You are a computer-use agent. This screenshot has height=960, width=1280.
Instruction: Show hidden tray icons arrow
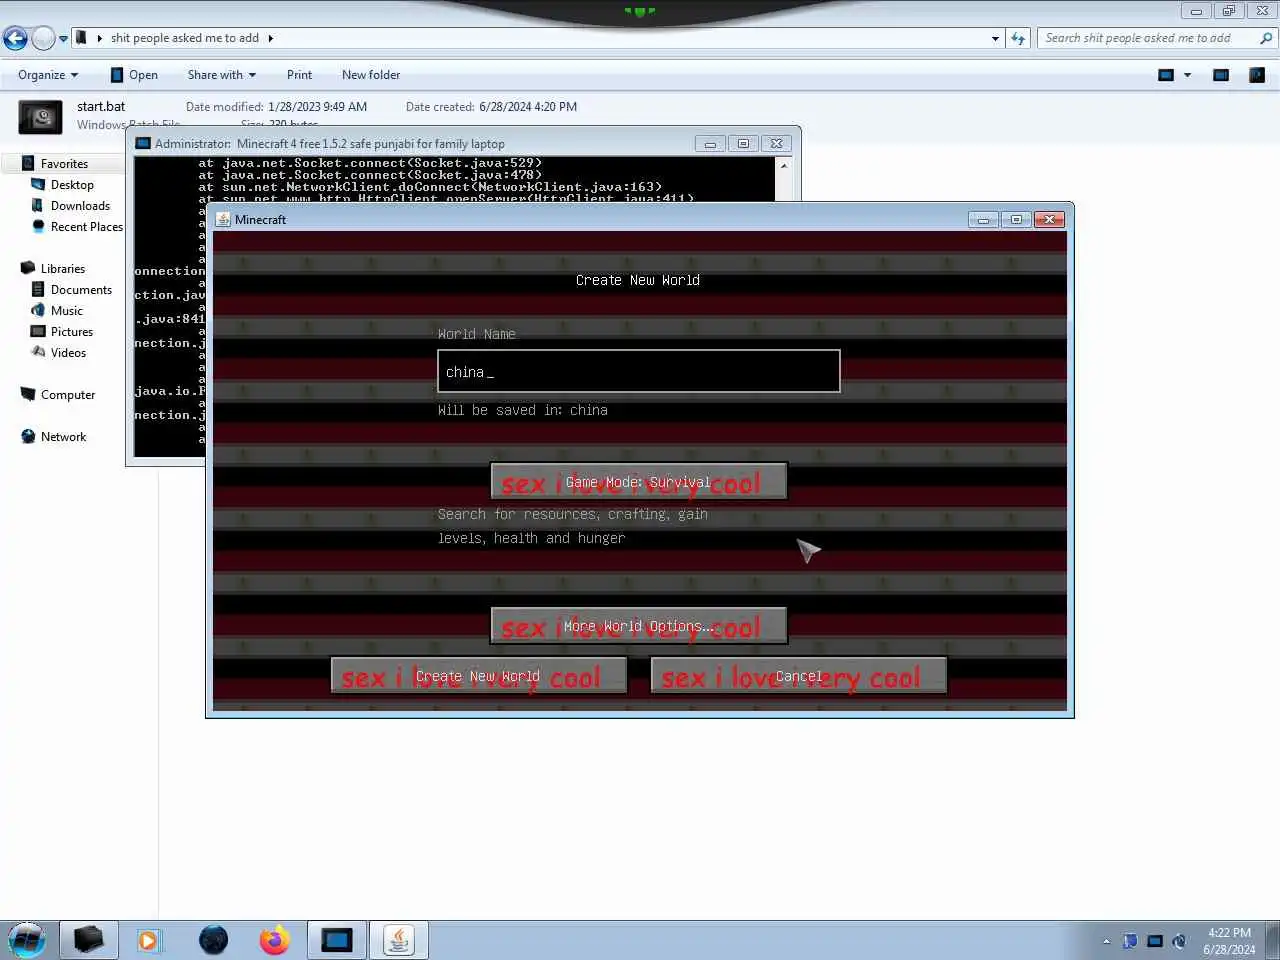1106,941
